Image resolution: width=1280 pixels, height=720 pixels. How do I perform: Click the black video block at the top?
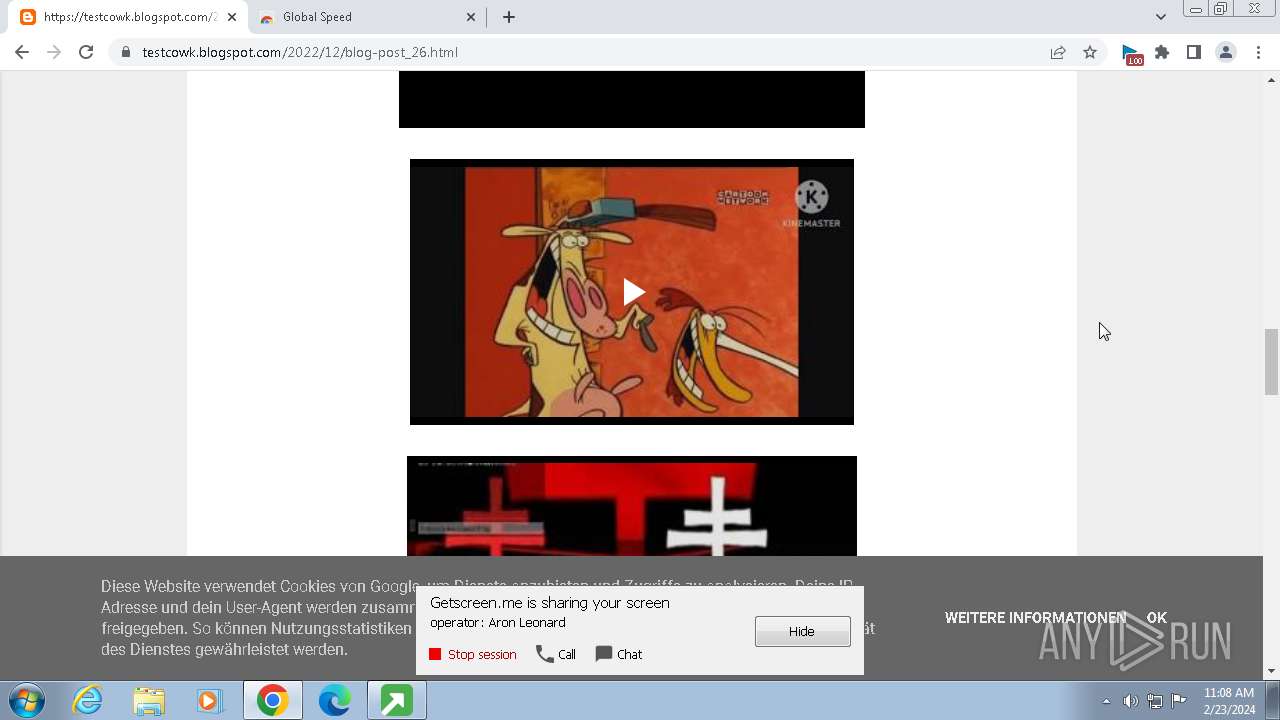(632, 99)
